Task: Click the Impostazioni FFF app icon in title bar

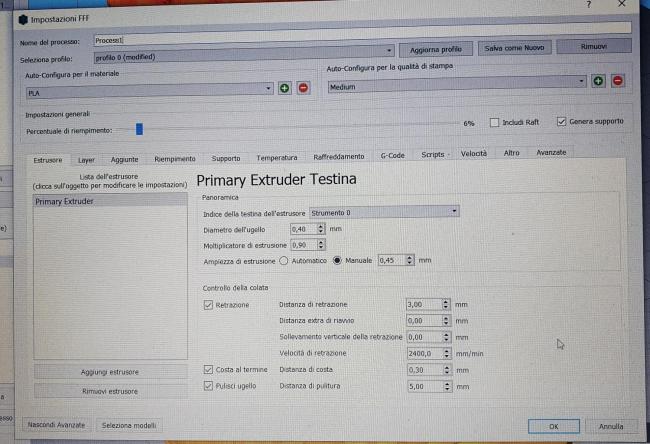Action: point(23,19)
